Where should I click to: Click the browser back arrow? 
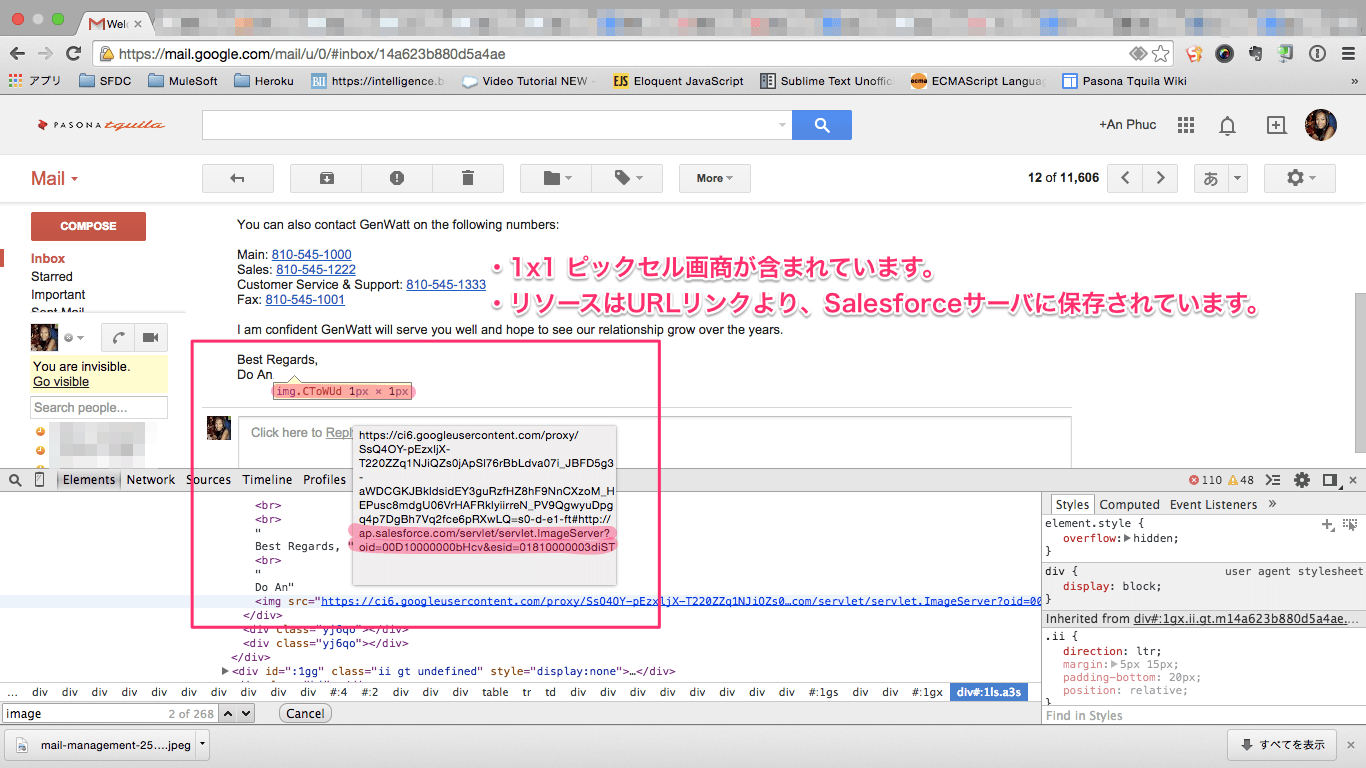click(19, 54)
